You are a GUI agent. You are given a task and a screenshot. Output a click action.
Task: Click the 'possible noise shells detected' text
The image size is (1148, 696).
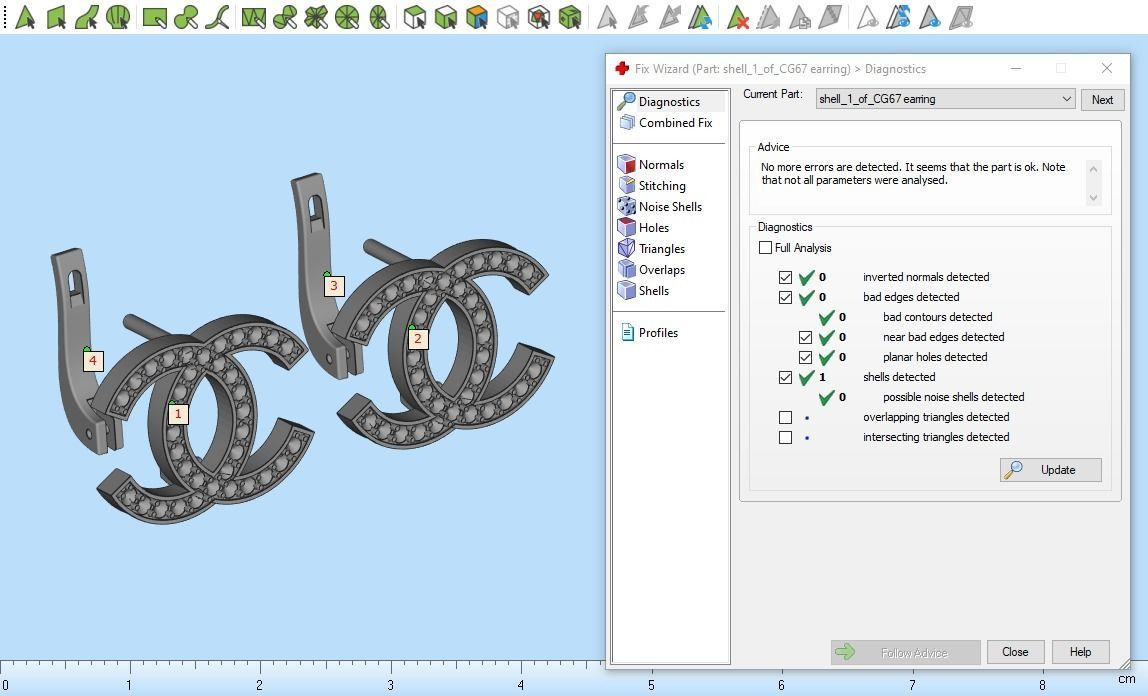[x=953, y=397]
